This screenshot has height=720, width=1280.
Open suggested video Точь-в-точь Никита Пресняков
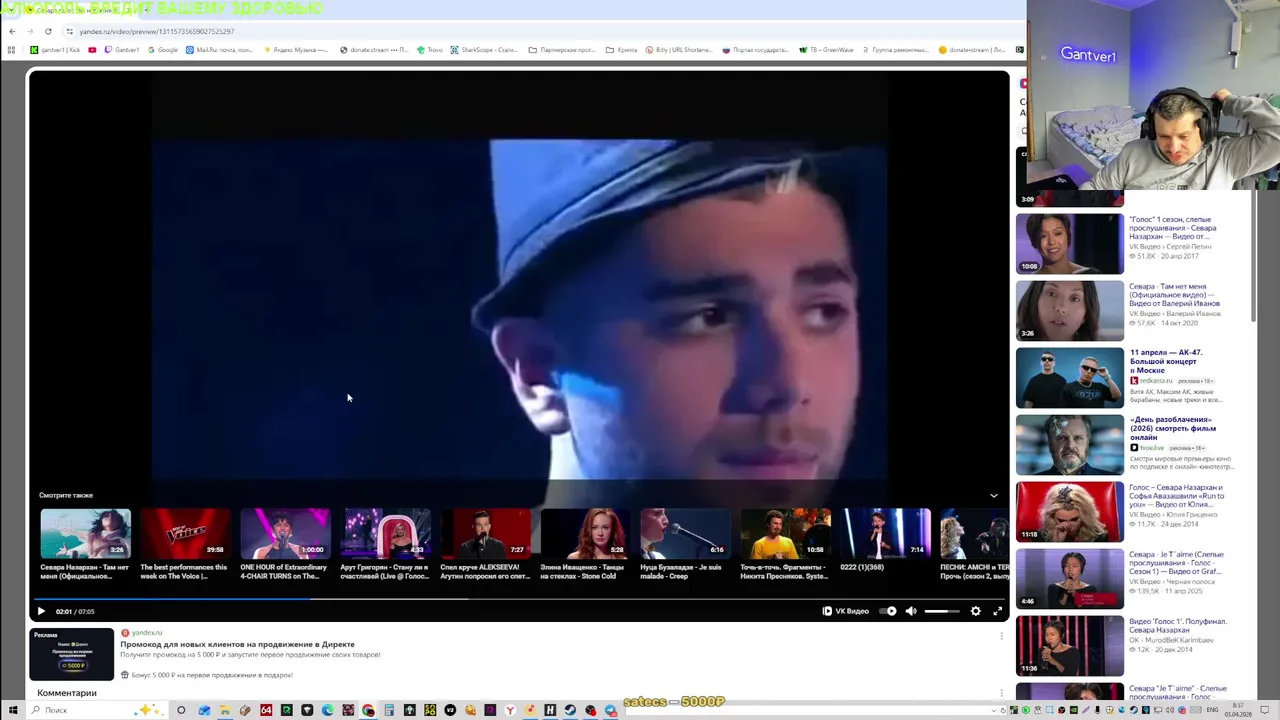coord(785,545)
